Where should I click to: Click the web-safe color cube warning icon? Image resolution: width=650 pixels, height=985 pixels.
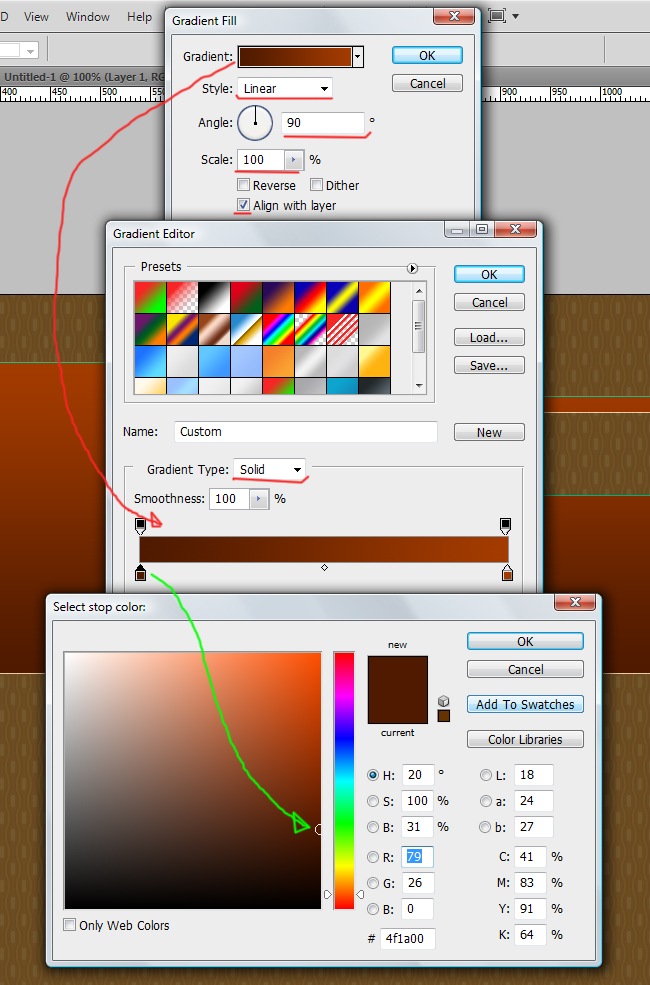tap(443, 701)
